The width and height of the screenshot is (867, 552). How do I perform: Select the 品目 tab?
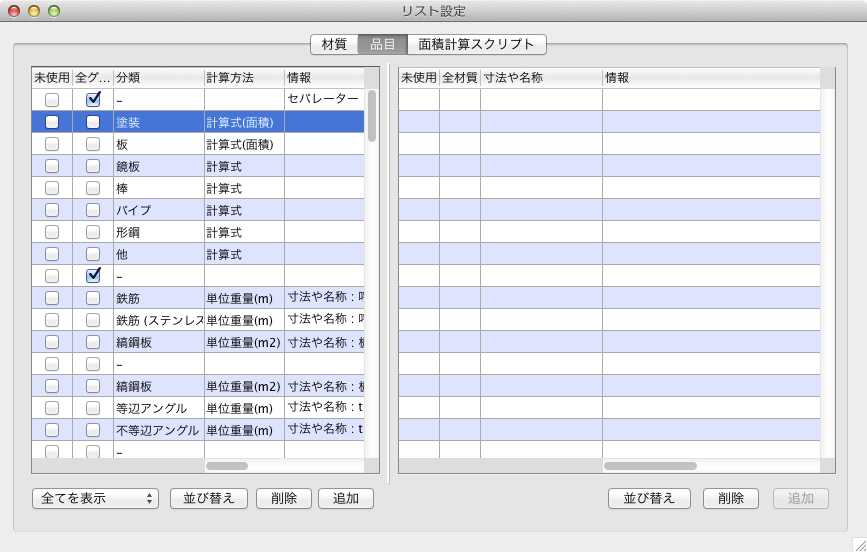[x=382, y=44]
